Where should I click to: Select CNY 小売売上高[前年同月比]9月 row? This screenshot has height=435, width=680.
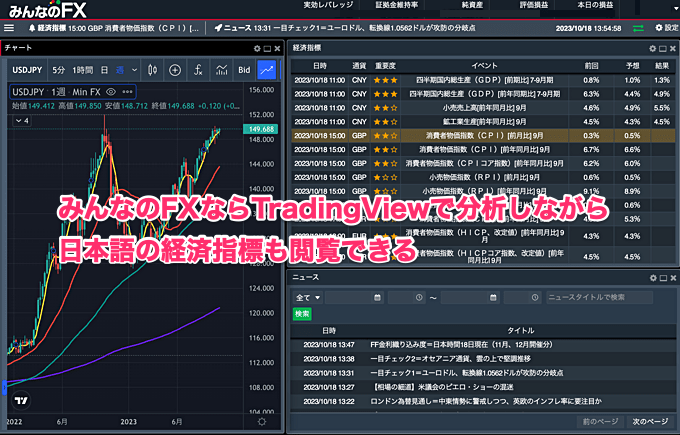(483, 108)
